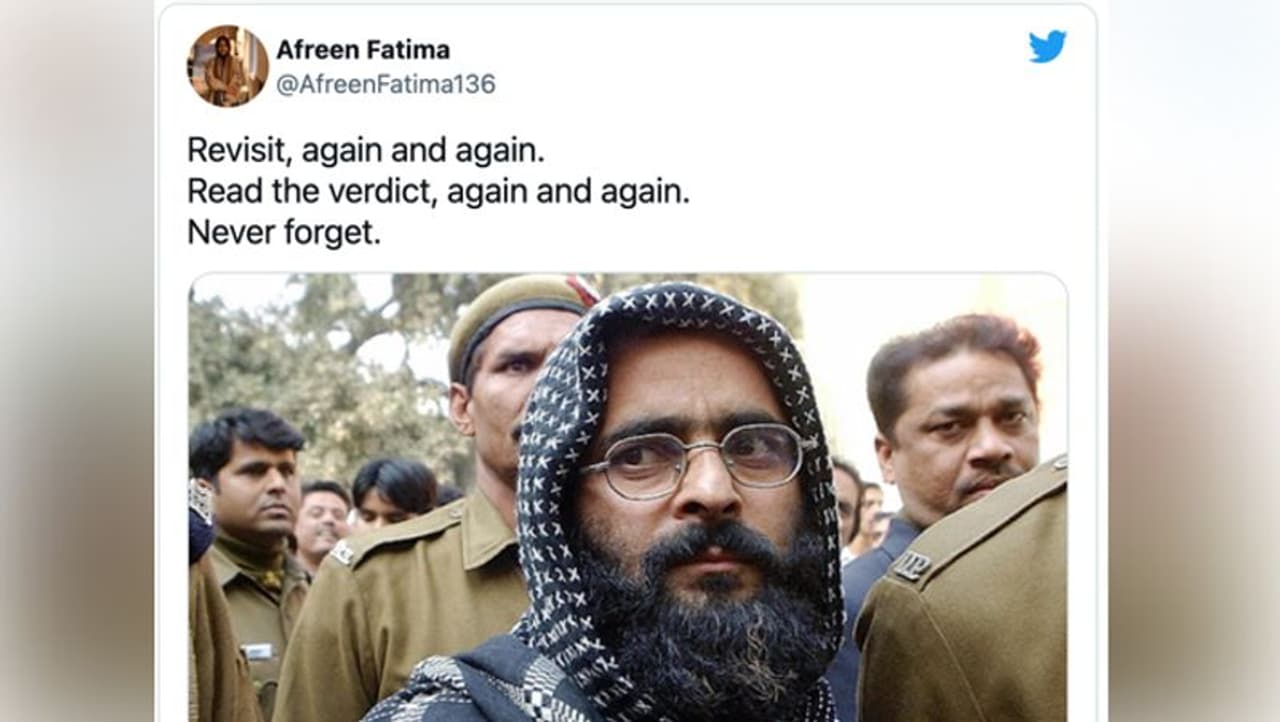Click the shoulder badge on right uniform
Viewport: 1280px width, 722px height.
910,566
